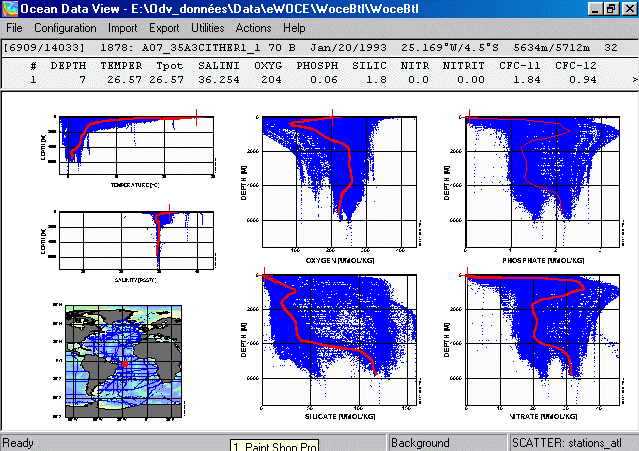The width and height of the screenshot is (639, 451).
Task: Click the Paint Shop Pro taskbar tooltip
Action: coord(274,446)
